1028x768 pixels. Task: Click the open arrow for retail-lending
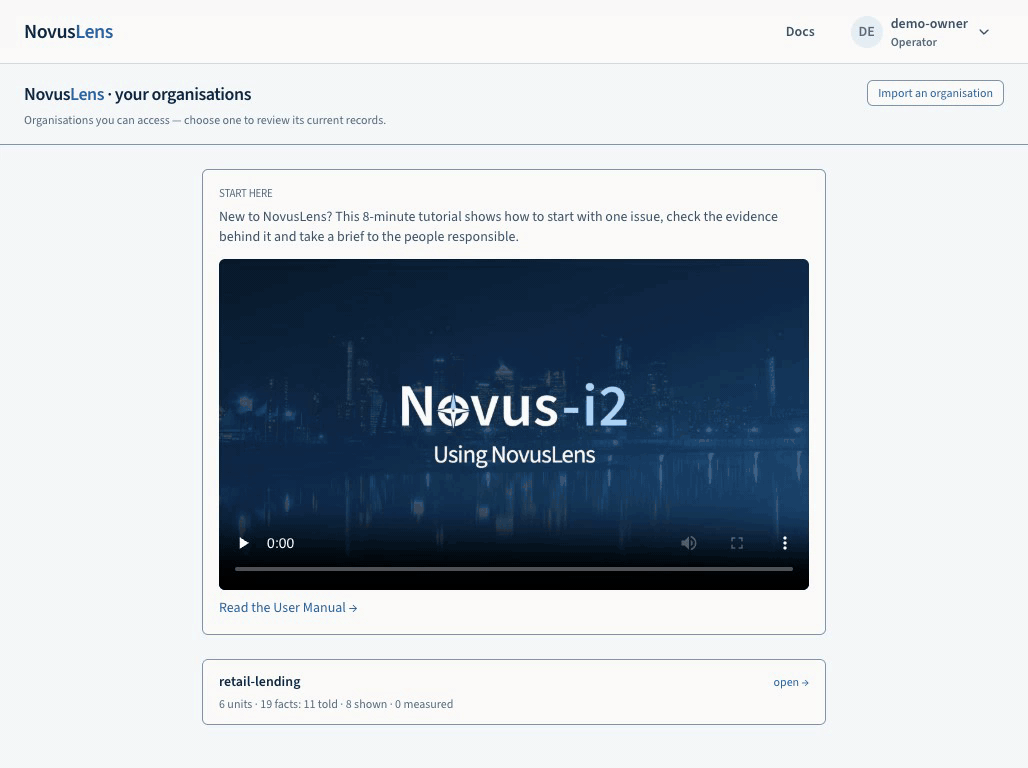click(x=791, y=682)
